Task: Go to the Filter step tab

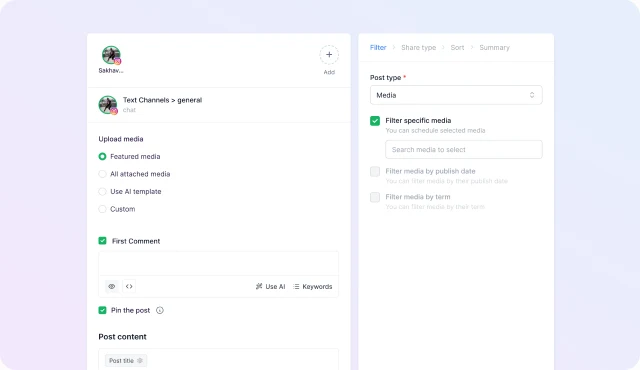Action: 378,48
